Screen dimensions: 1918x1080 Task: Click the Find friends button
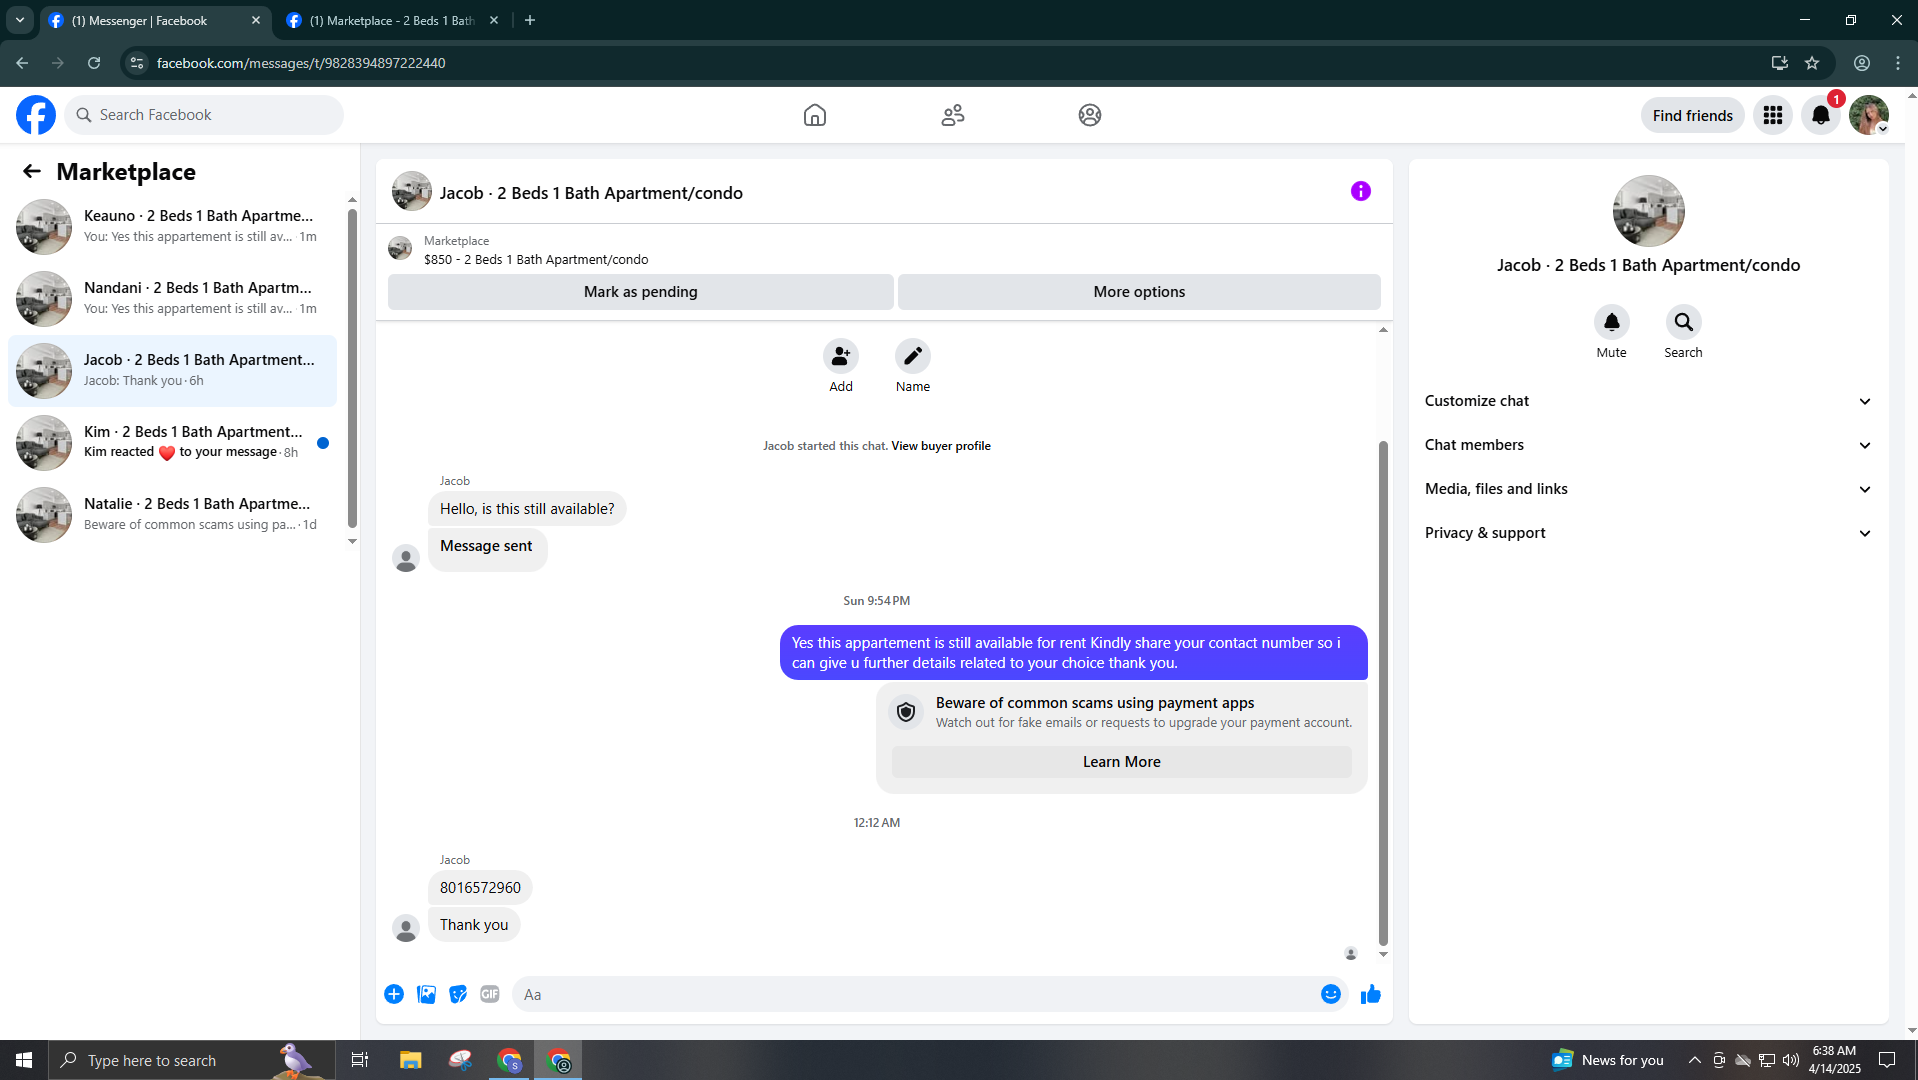pos(1693,115)
